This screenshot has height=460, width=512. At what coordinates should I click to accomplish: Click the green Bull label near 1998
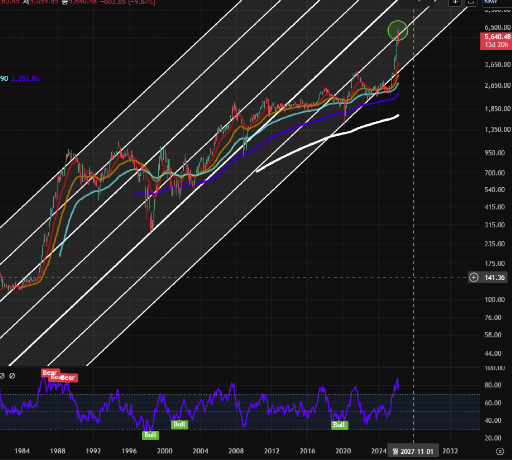[x=150, y=435]
